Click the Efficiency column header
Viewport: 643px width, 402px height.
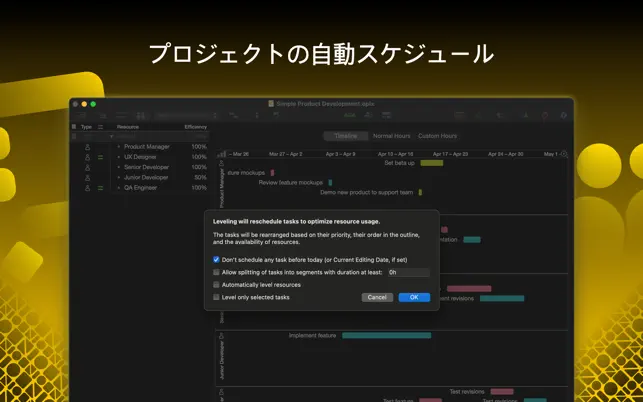(196, 127)
